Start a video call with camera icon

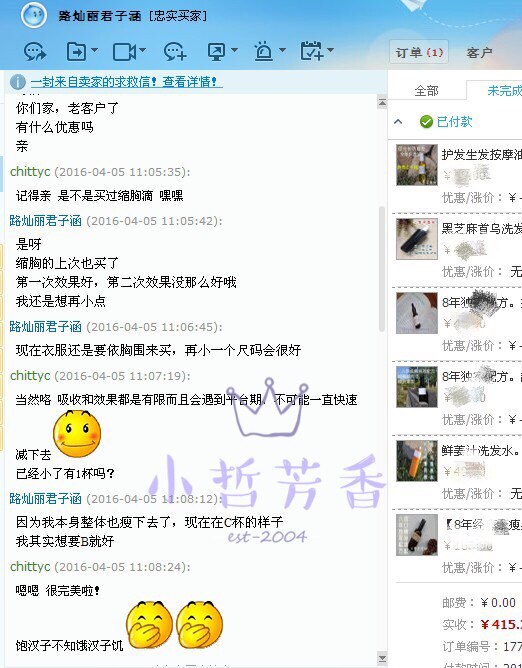click(x=124, y=52)
